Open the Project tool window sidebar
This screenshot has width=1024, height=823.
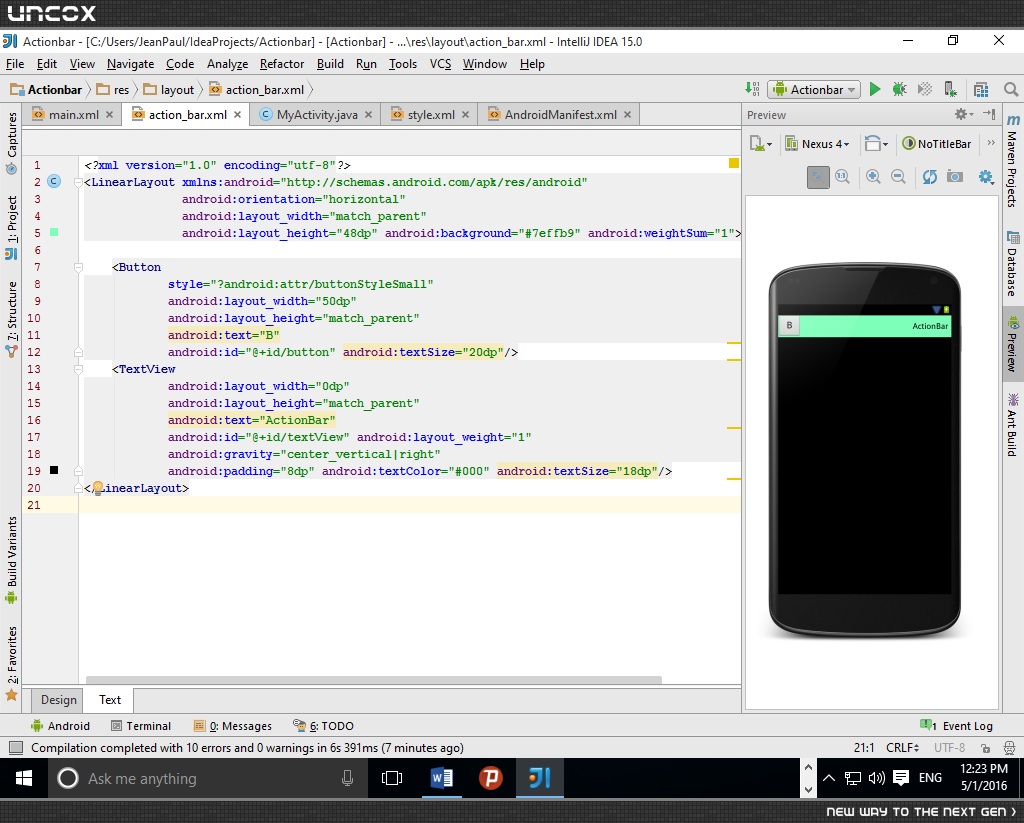[12, 227]
